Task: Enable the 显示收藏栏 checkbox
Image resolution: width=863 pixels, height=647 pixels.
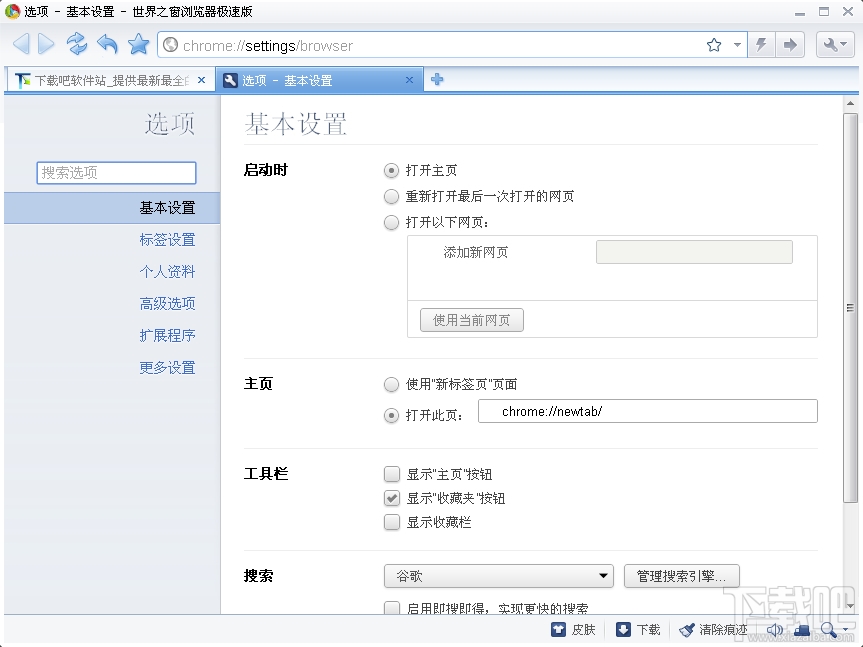Action: click(392, 522)
